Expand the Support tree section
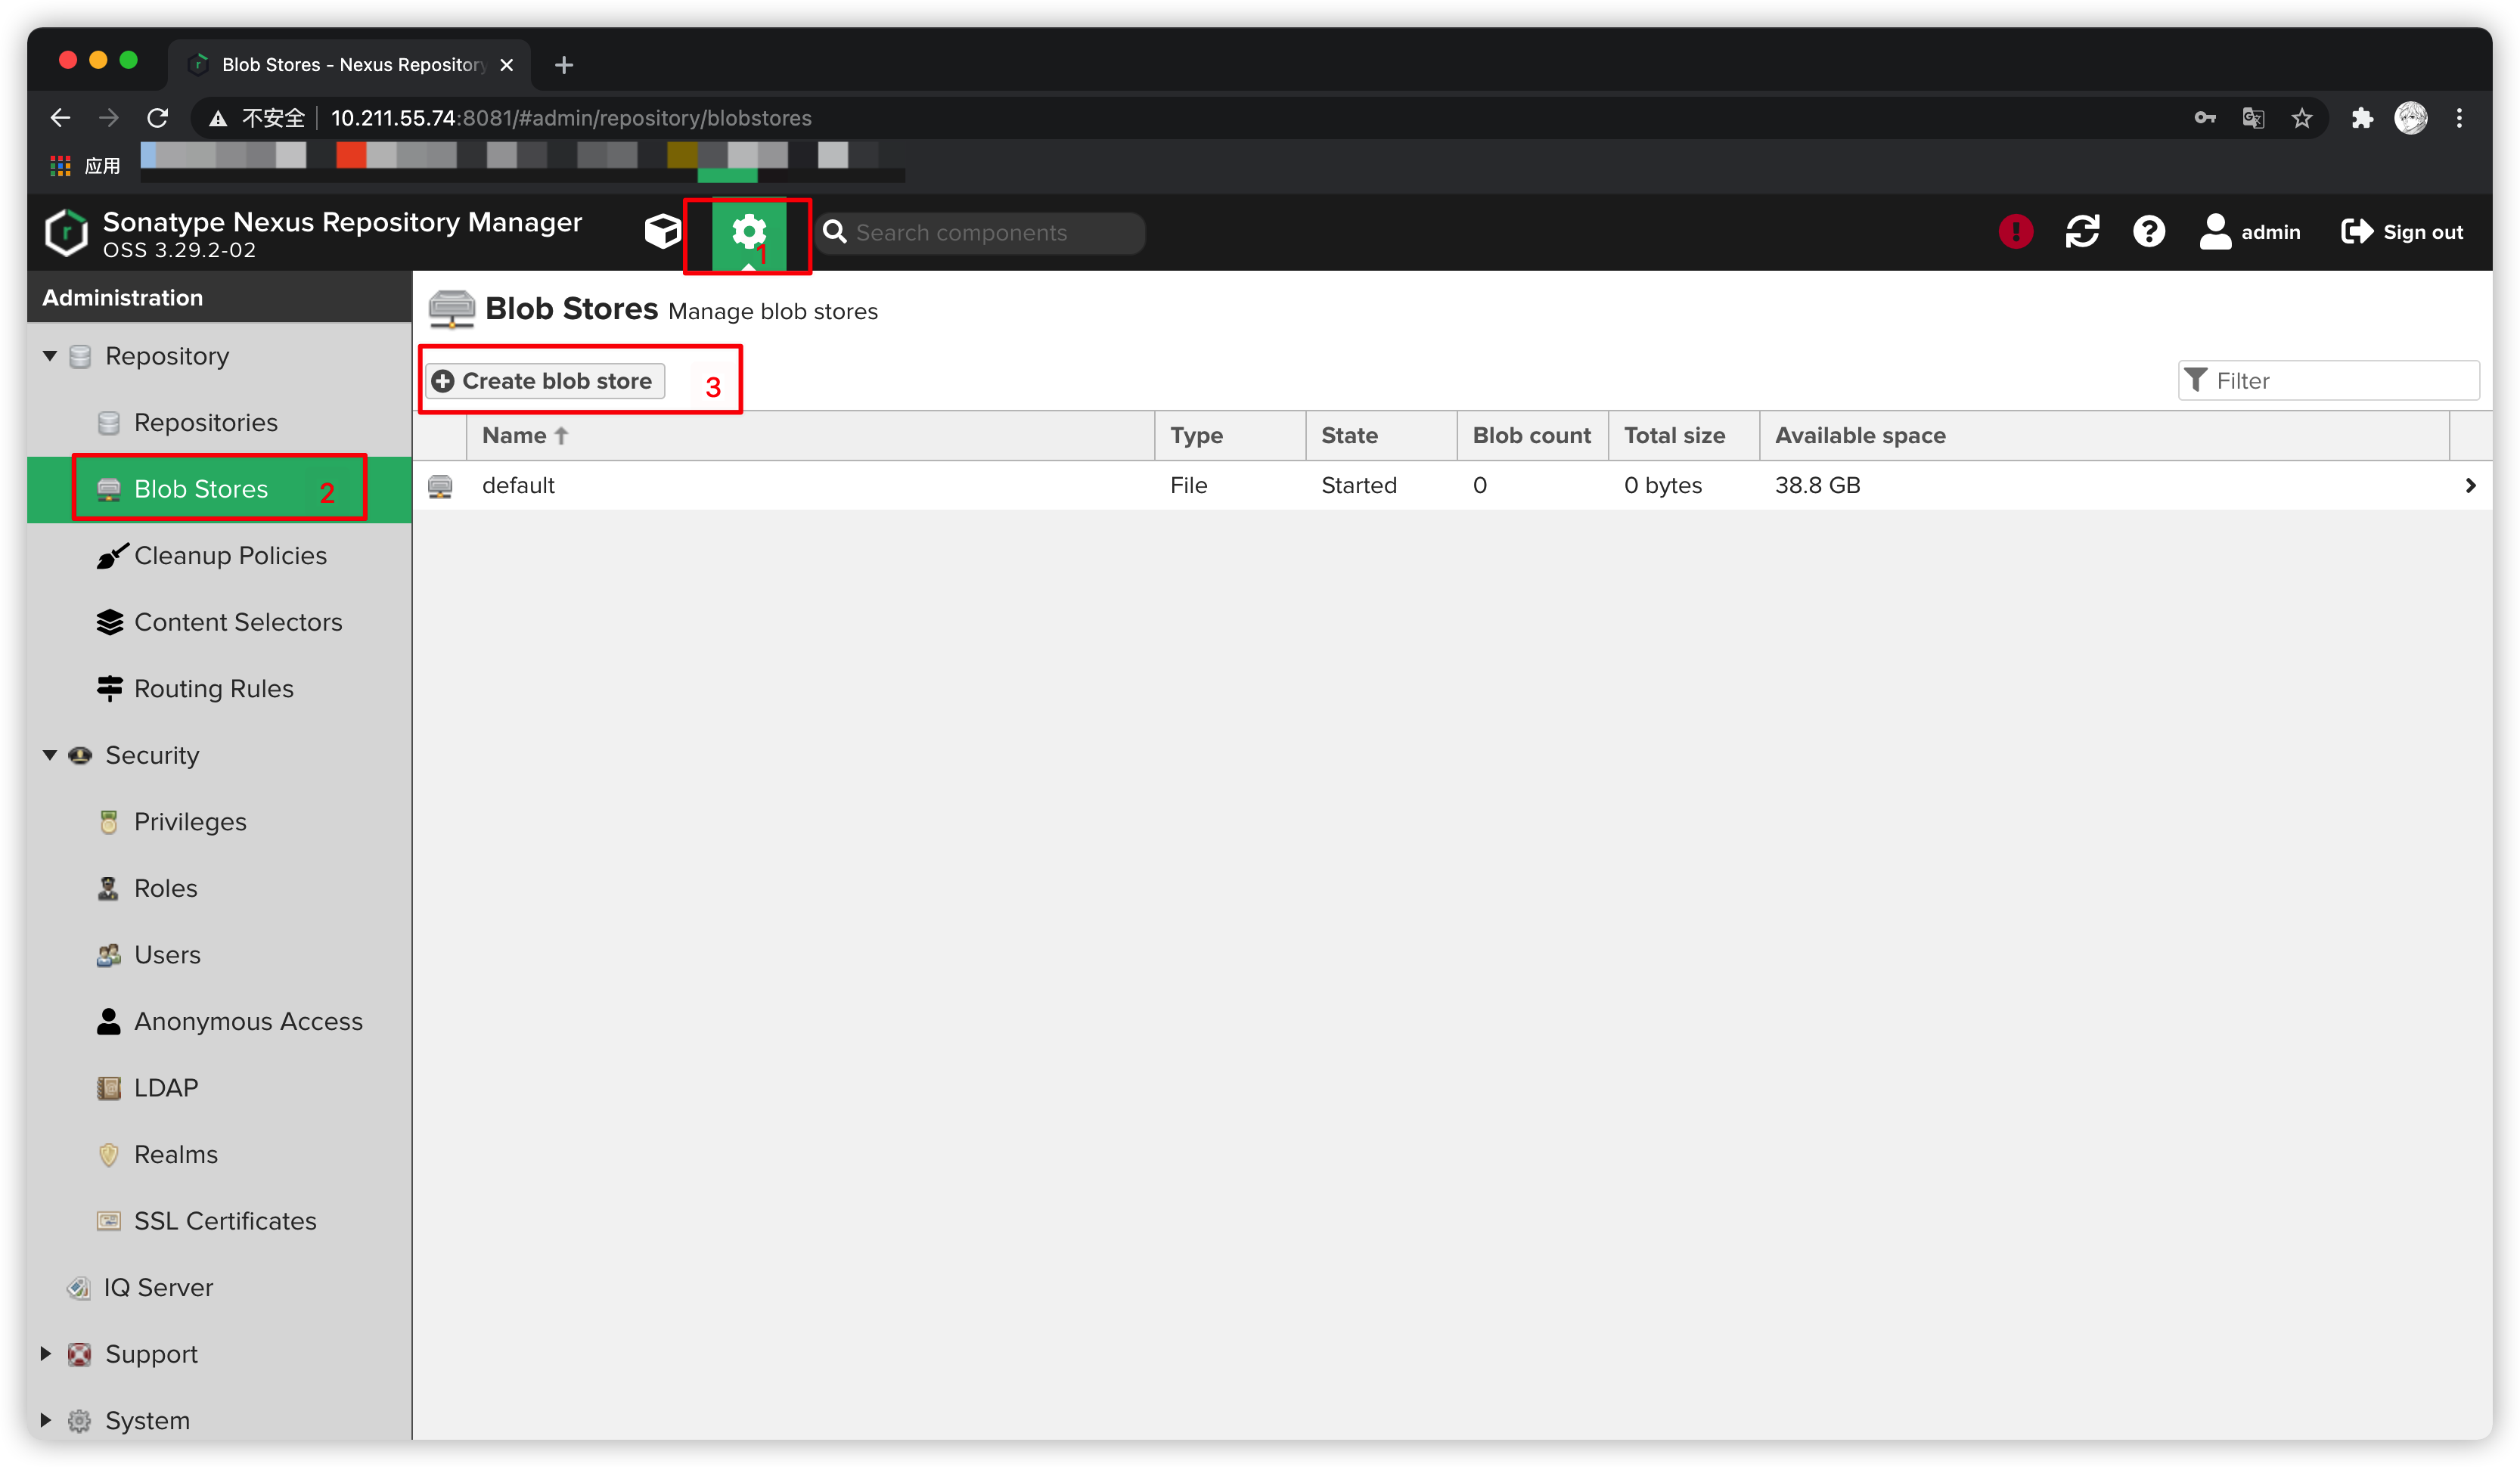The height and width of the screenshot is (1467, 2520). click(46, 1353)
